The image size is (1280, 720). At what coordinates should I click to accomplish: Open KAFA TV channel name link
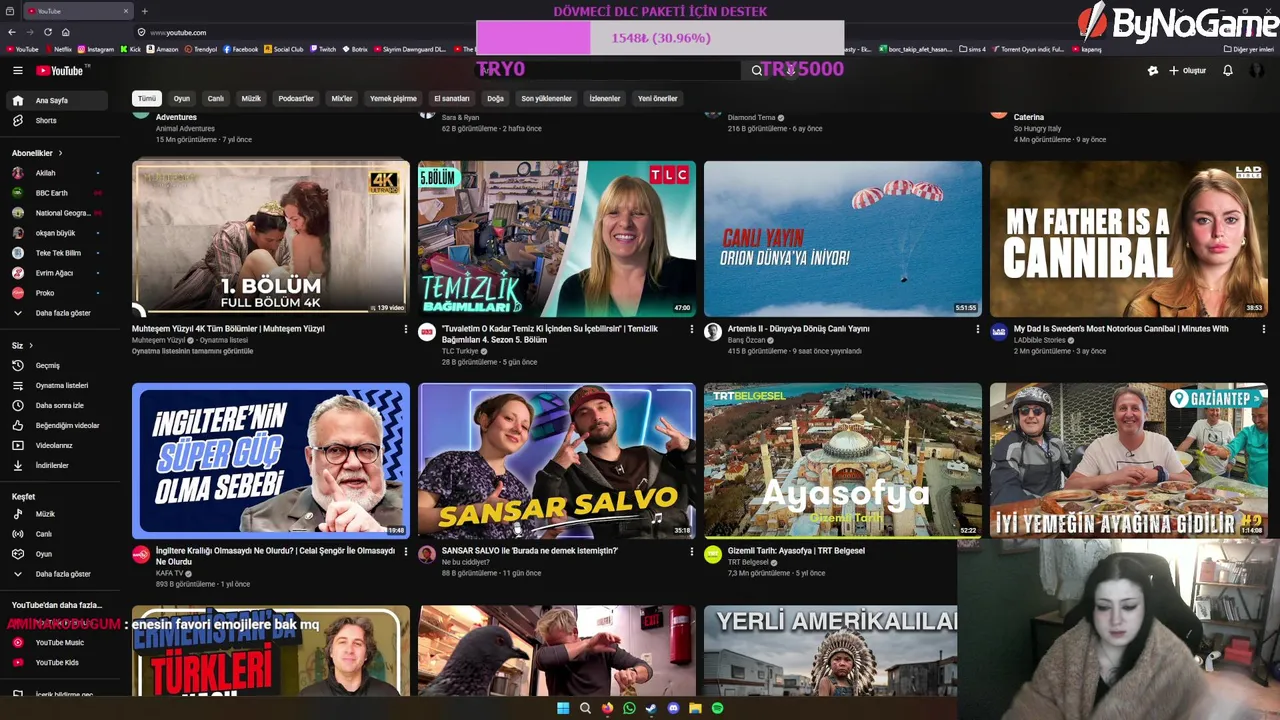coord(170,573)
